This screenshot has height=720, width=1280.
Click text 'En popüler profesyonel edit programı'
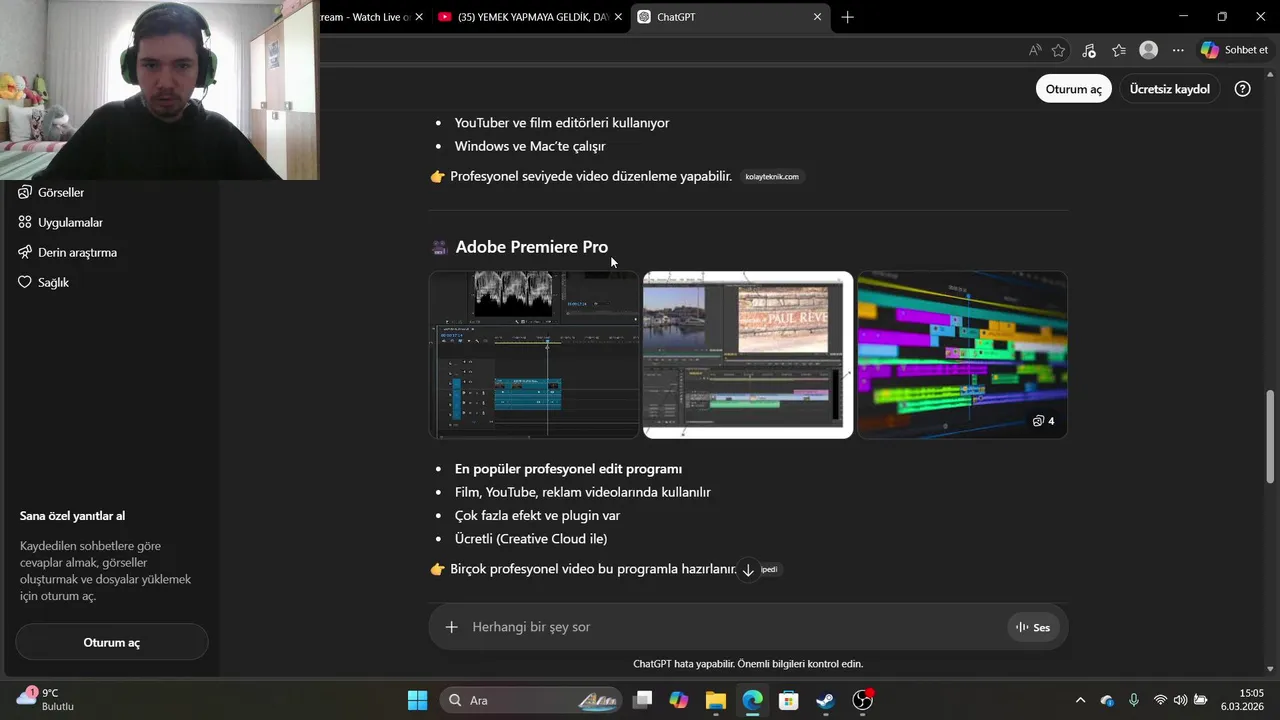568,469
